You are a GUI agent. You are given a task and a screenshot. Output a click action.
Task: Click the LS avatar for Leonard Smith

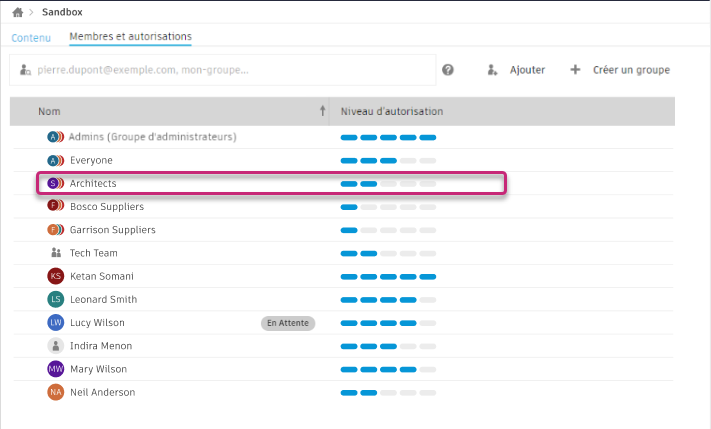[x=55, y=299]
